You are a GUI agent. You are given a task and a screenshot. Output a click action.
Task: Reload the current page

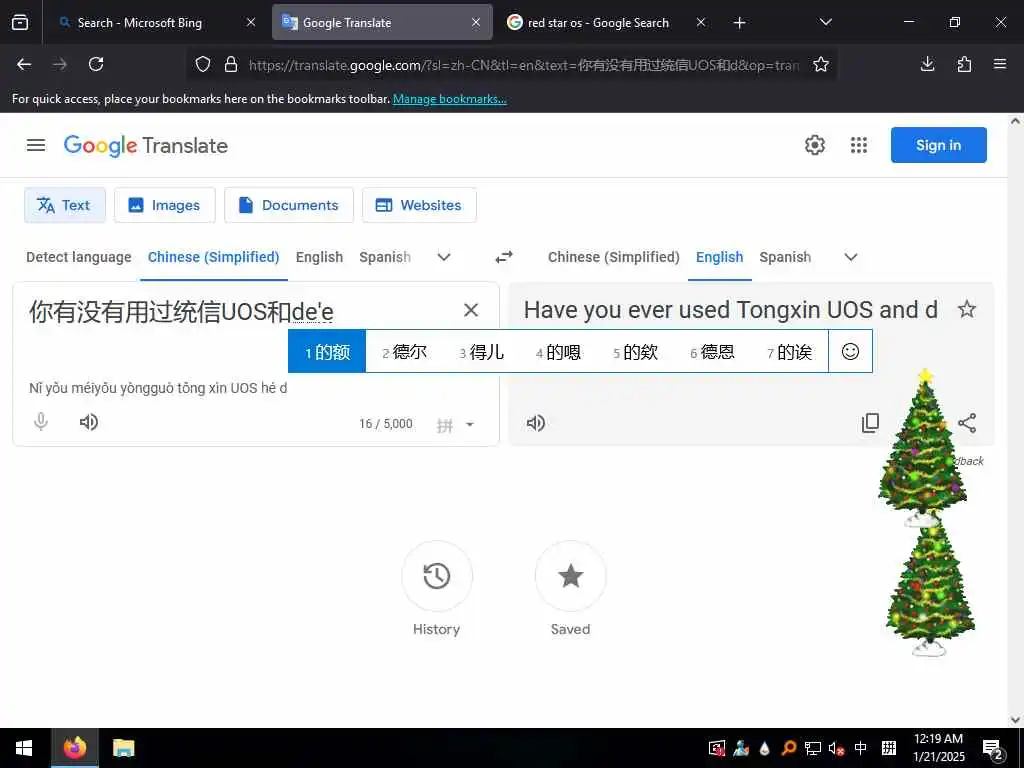(96, 64)
